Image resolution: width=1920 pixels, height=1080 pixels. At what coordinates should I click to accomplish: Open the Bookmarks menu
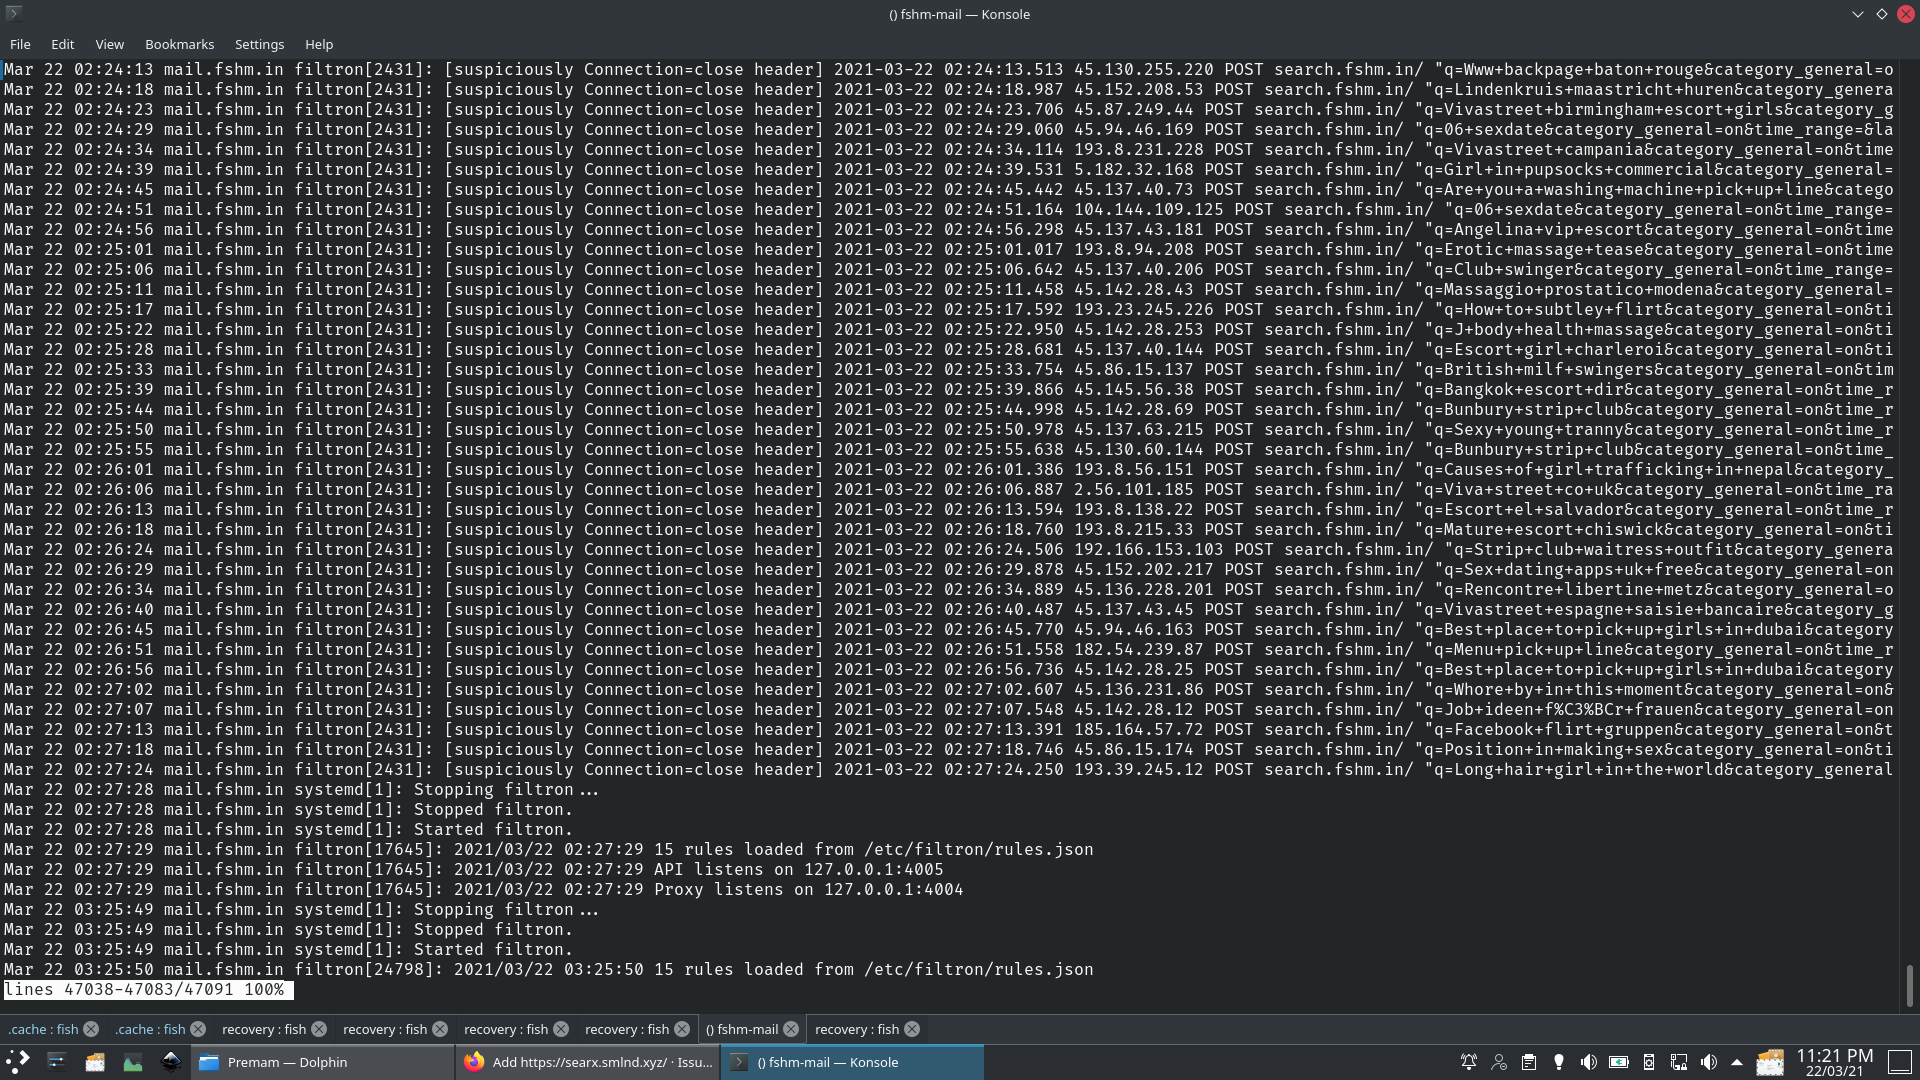[179, 44]
